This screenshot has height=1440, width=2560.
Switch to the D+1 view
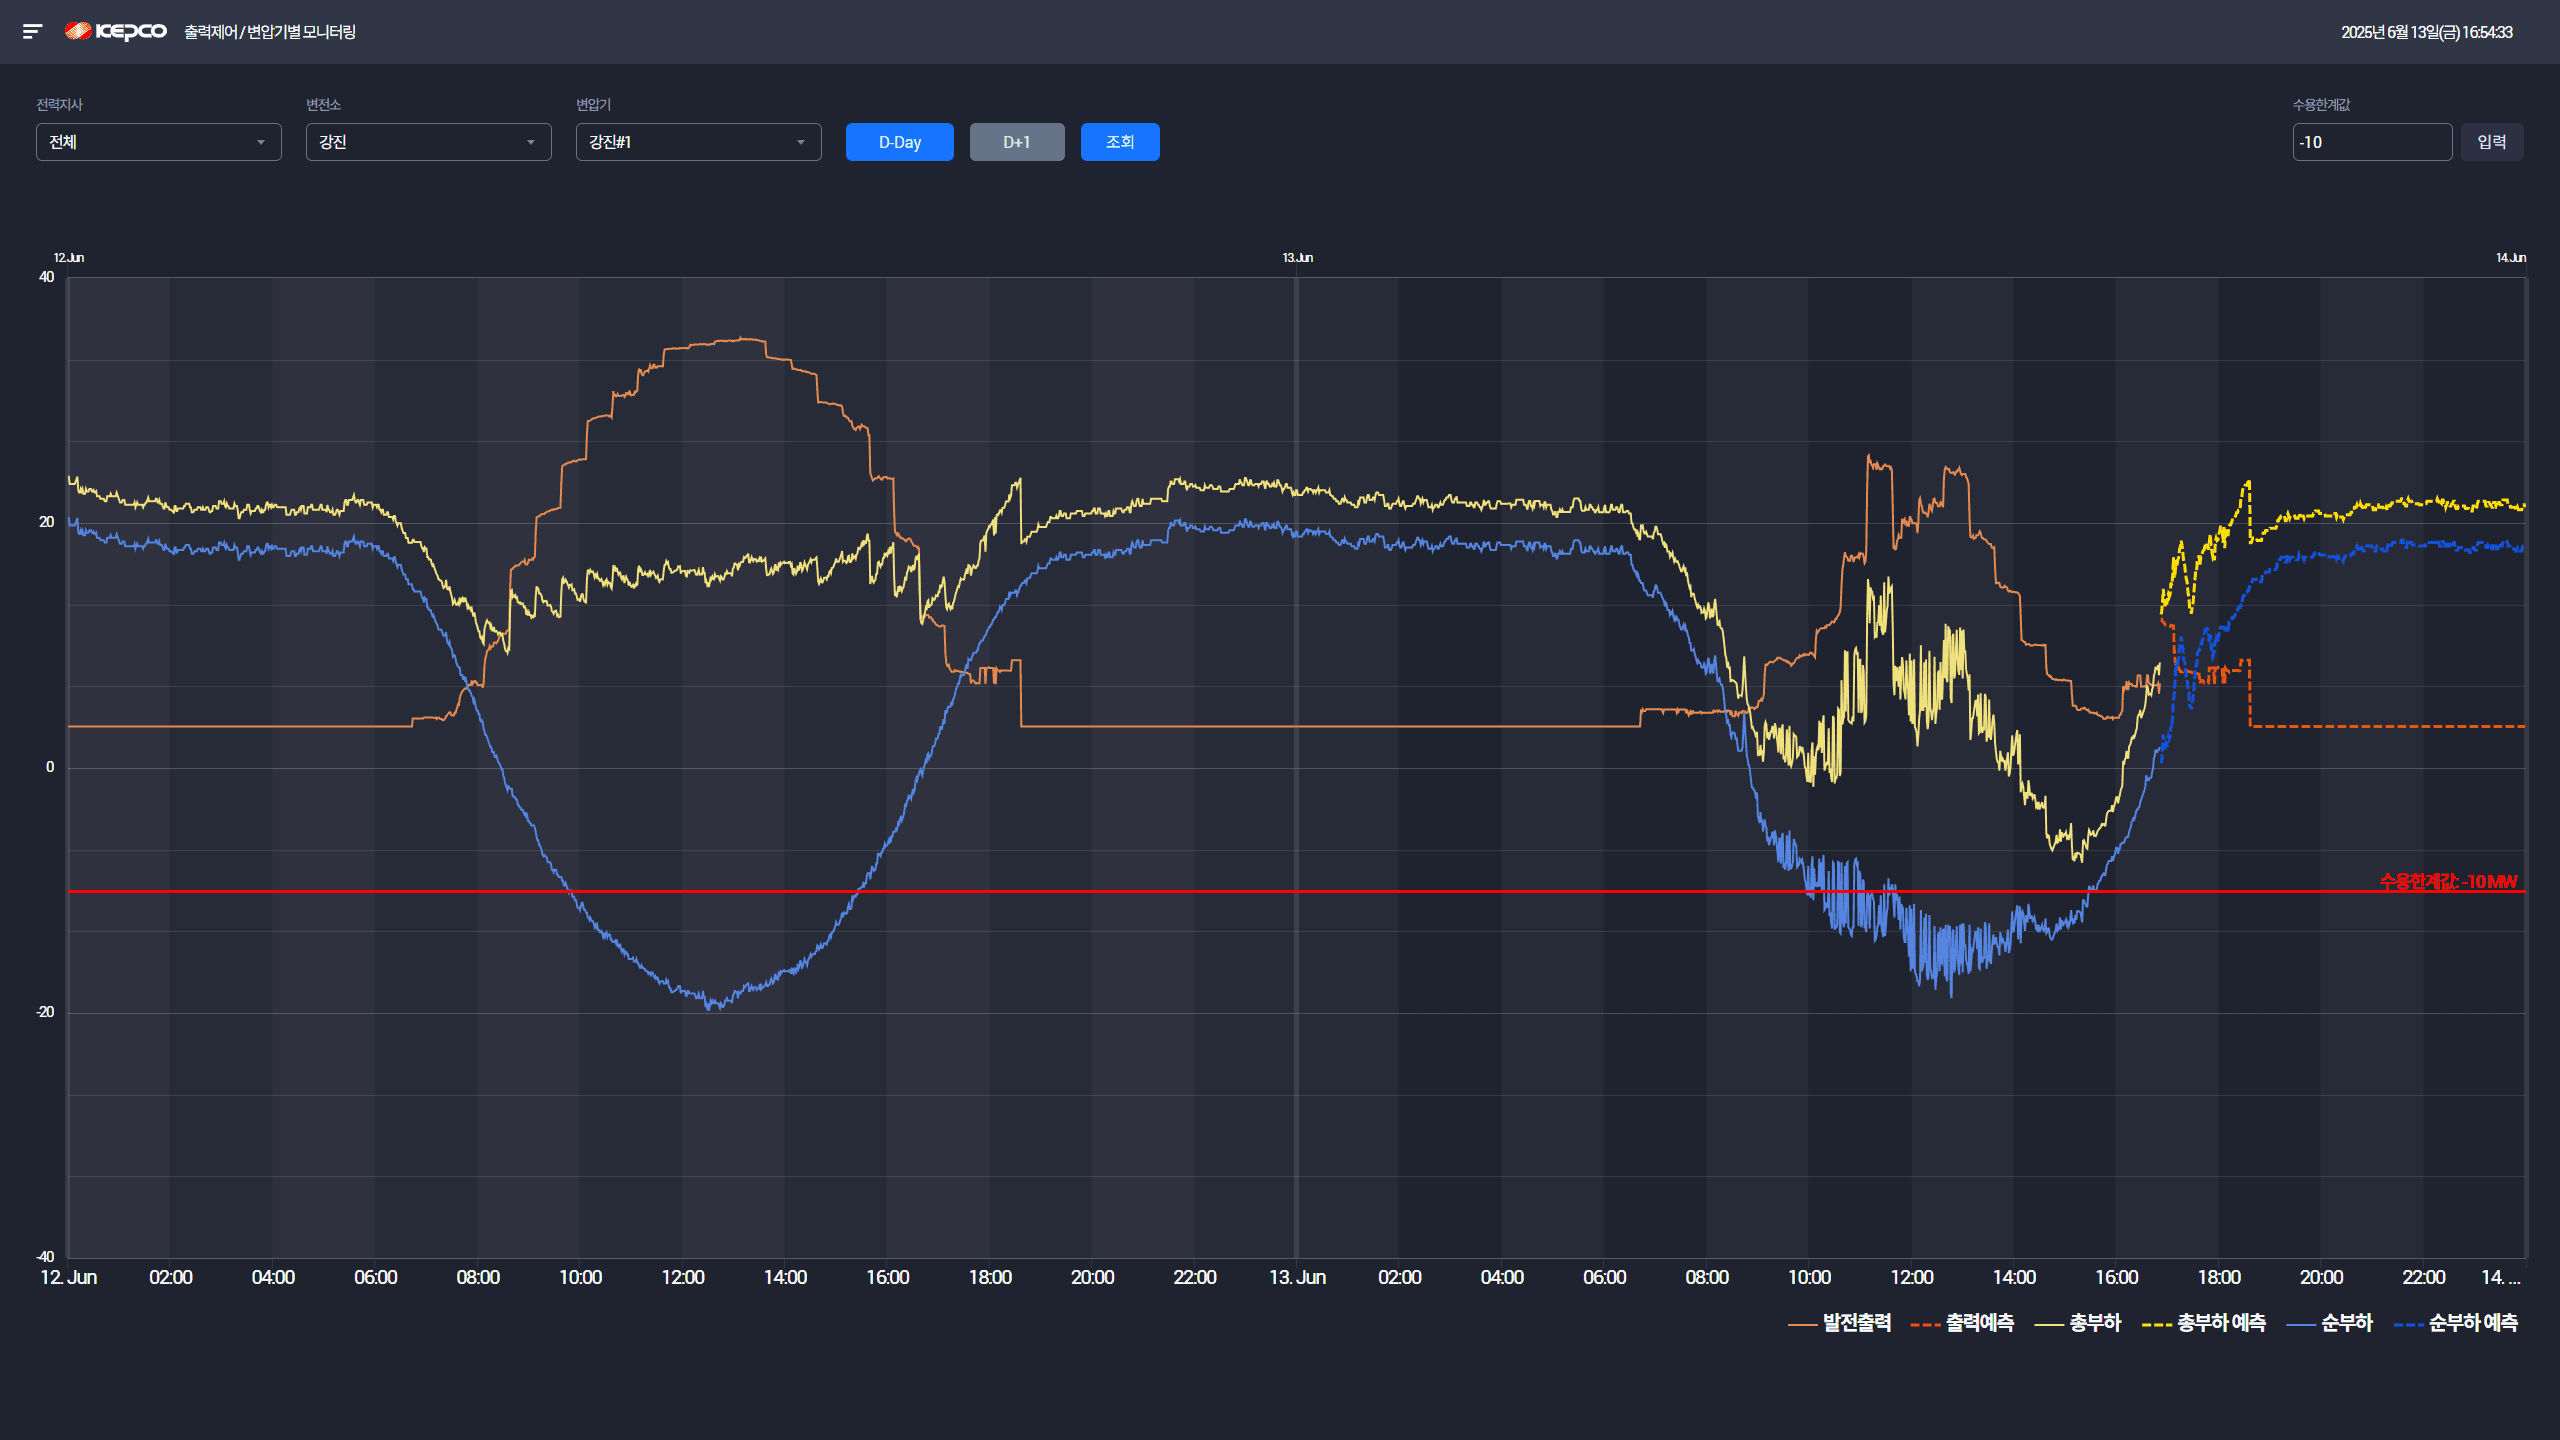(1016, 142)
